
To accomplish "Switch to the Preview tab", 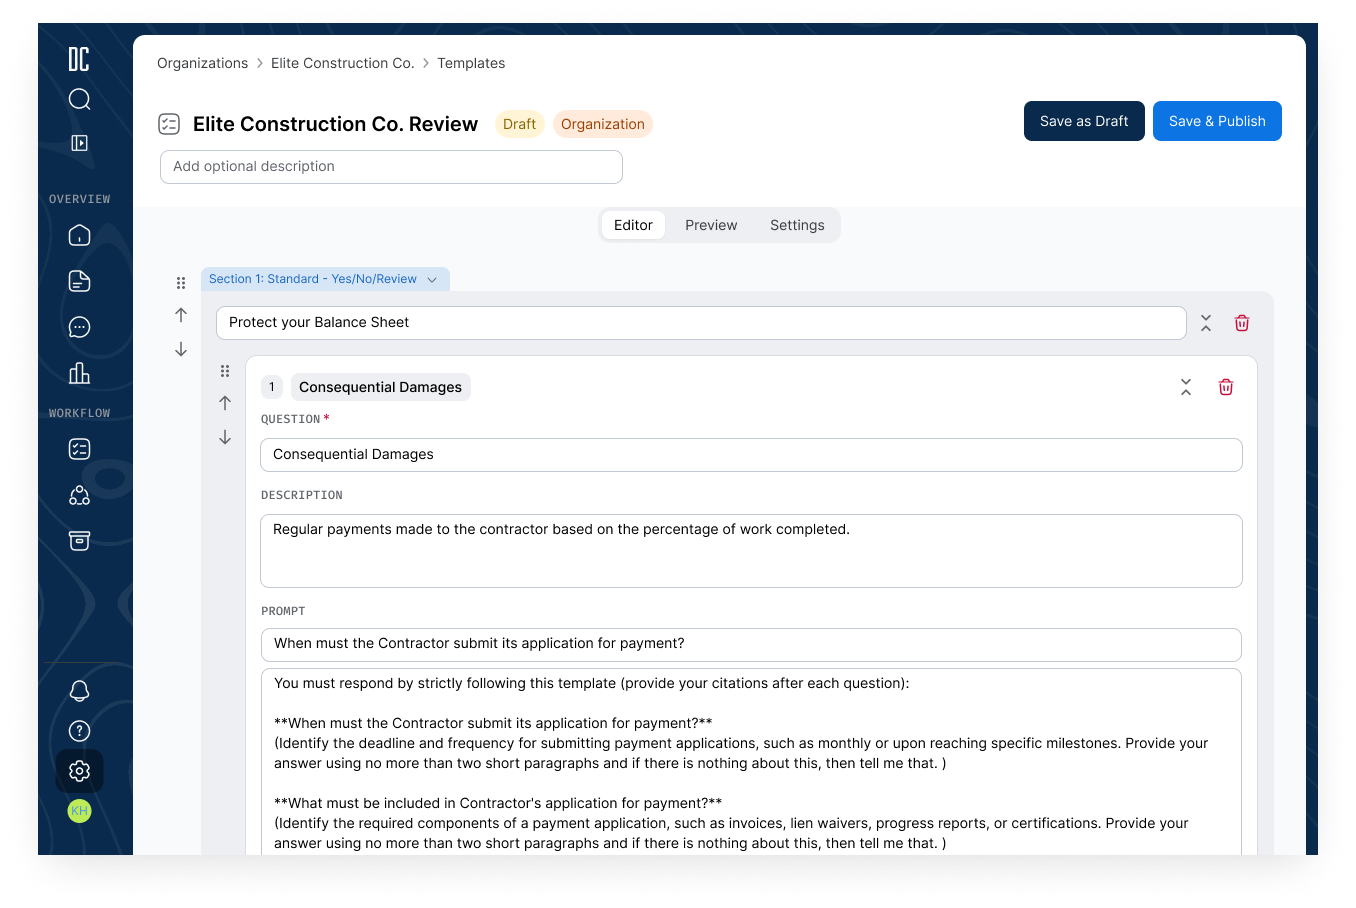I will pos(711,225).
